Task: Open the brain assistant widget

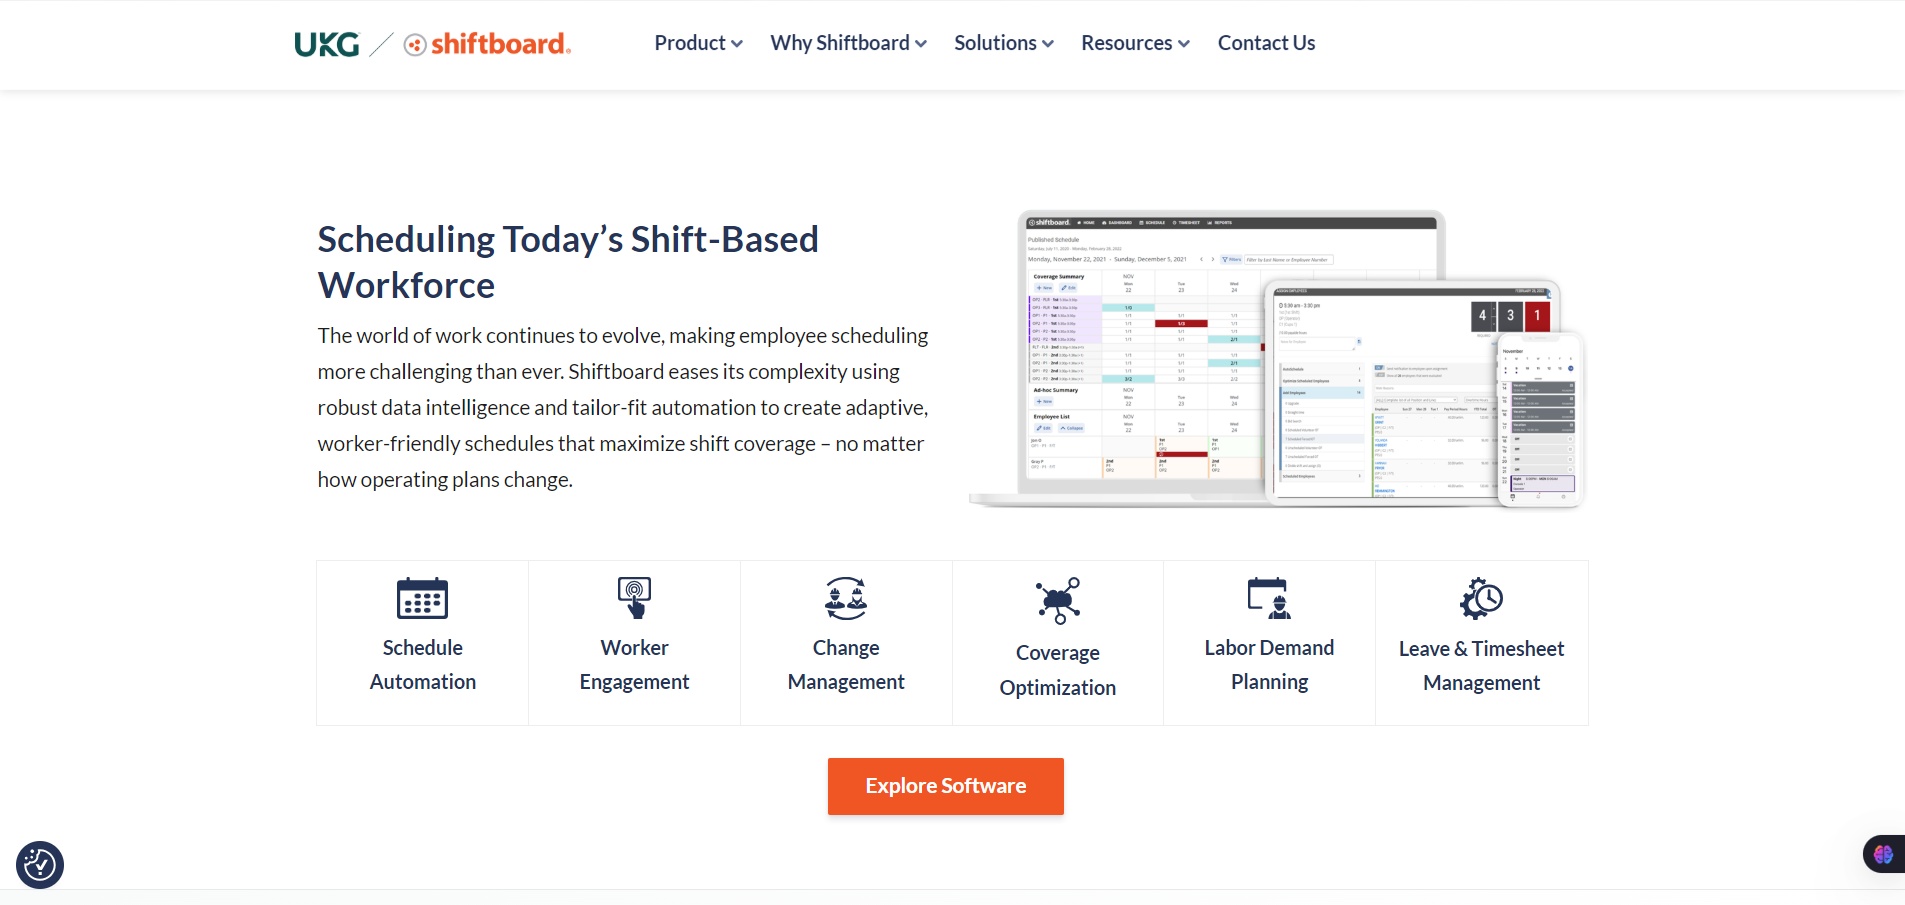Action: coord(1884,854)
